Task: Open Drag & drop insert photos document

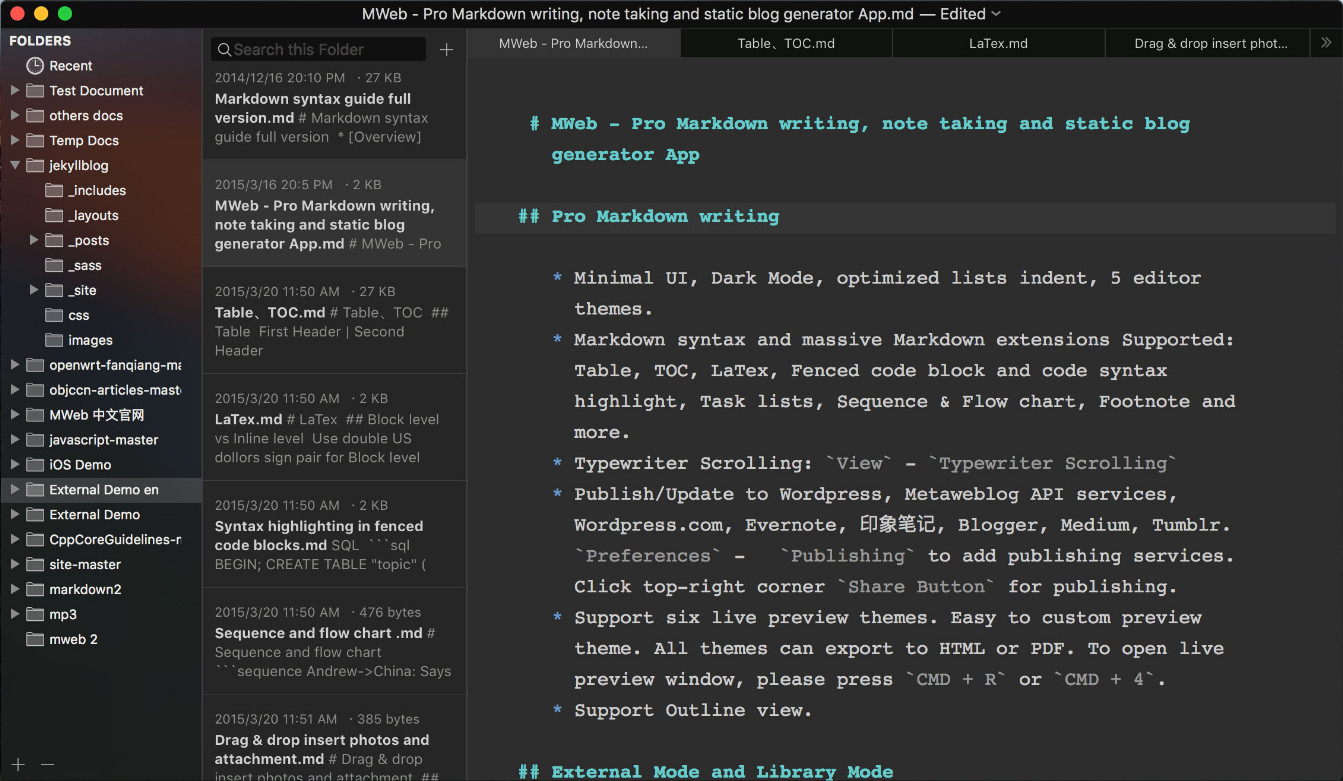Action: (x=334, y=738)
